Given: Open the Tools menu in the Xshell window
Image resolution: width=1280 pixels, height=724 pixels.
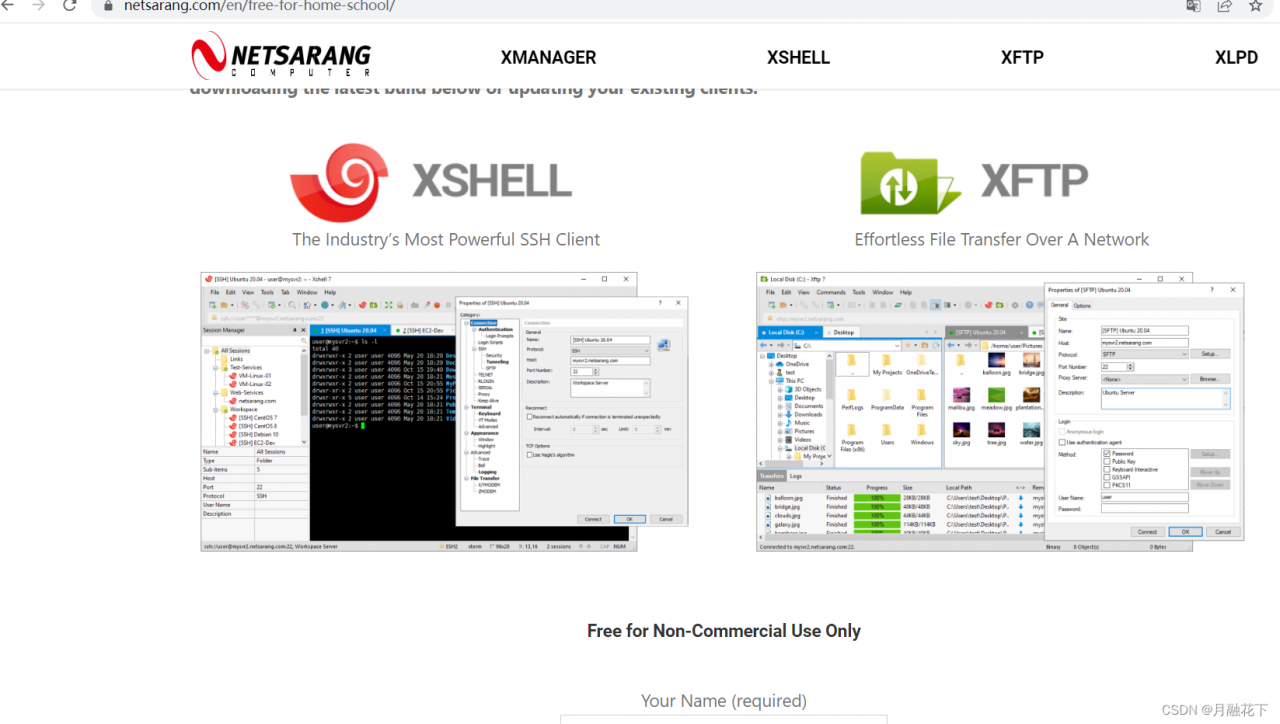Looking at the screenshot, I should tap(268, 292).
